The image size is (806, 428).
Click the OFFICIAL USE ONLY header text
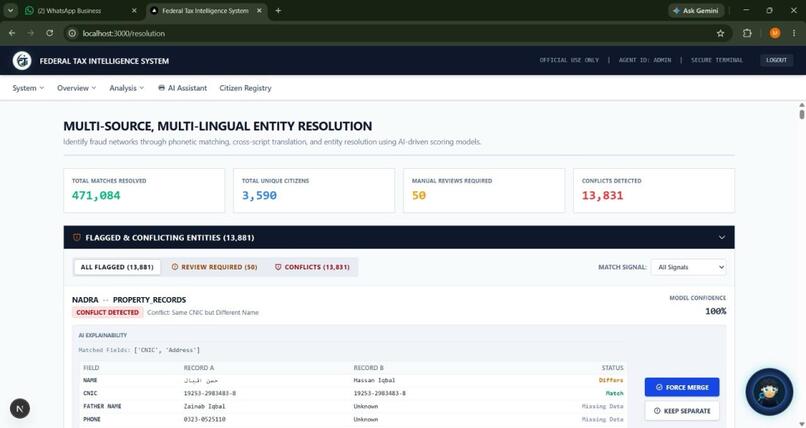tap(569, 60)
